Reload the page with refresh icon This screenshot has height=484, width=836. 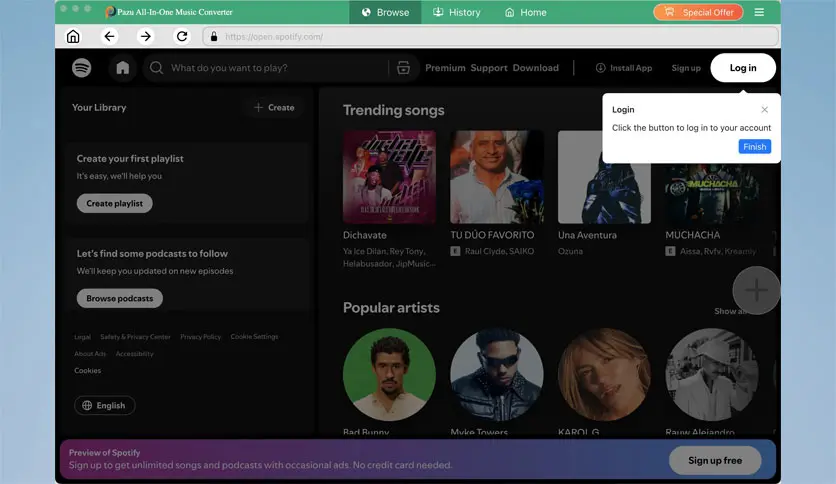click(182, 36)
